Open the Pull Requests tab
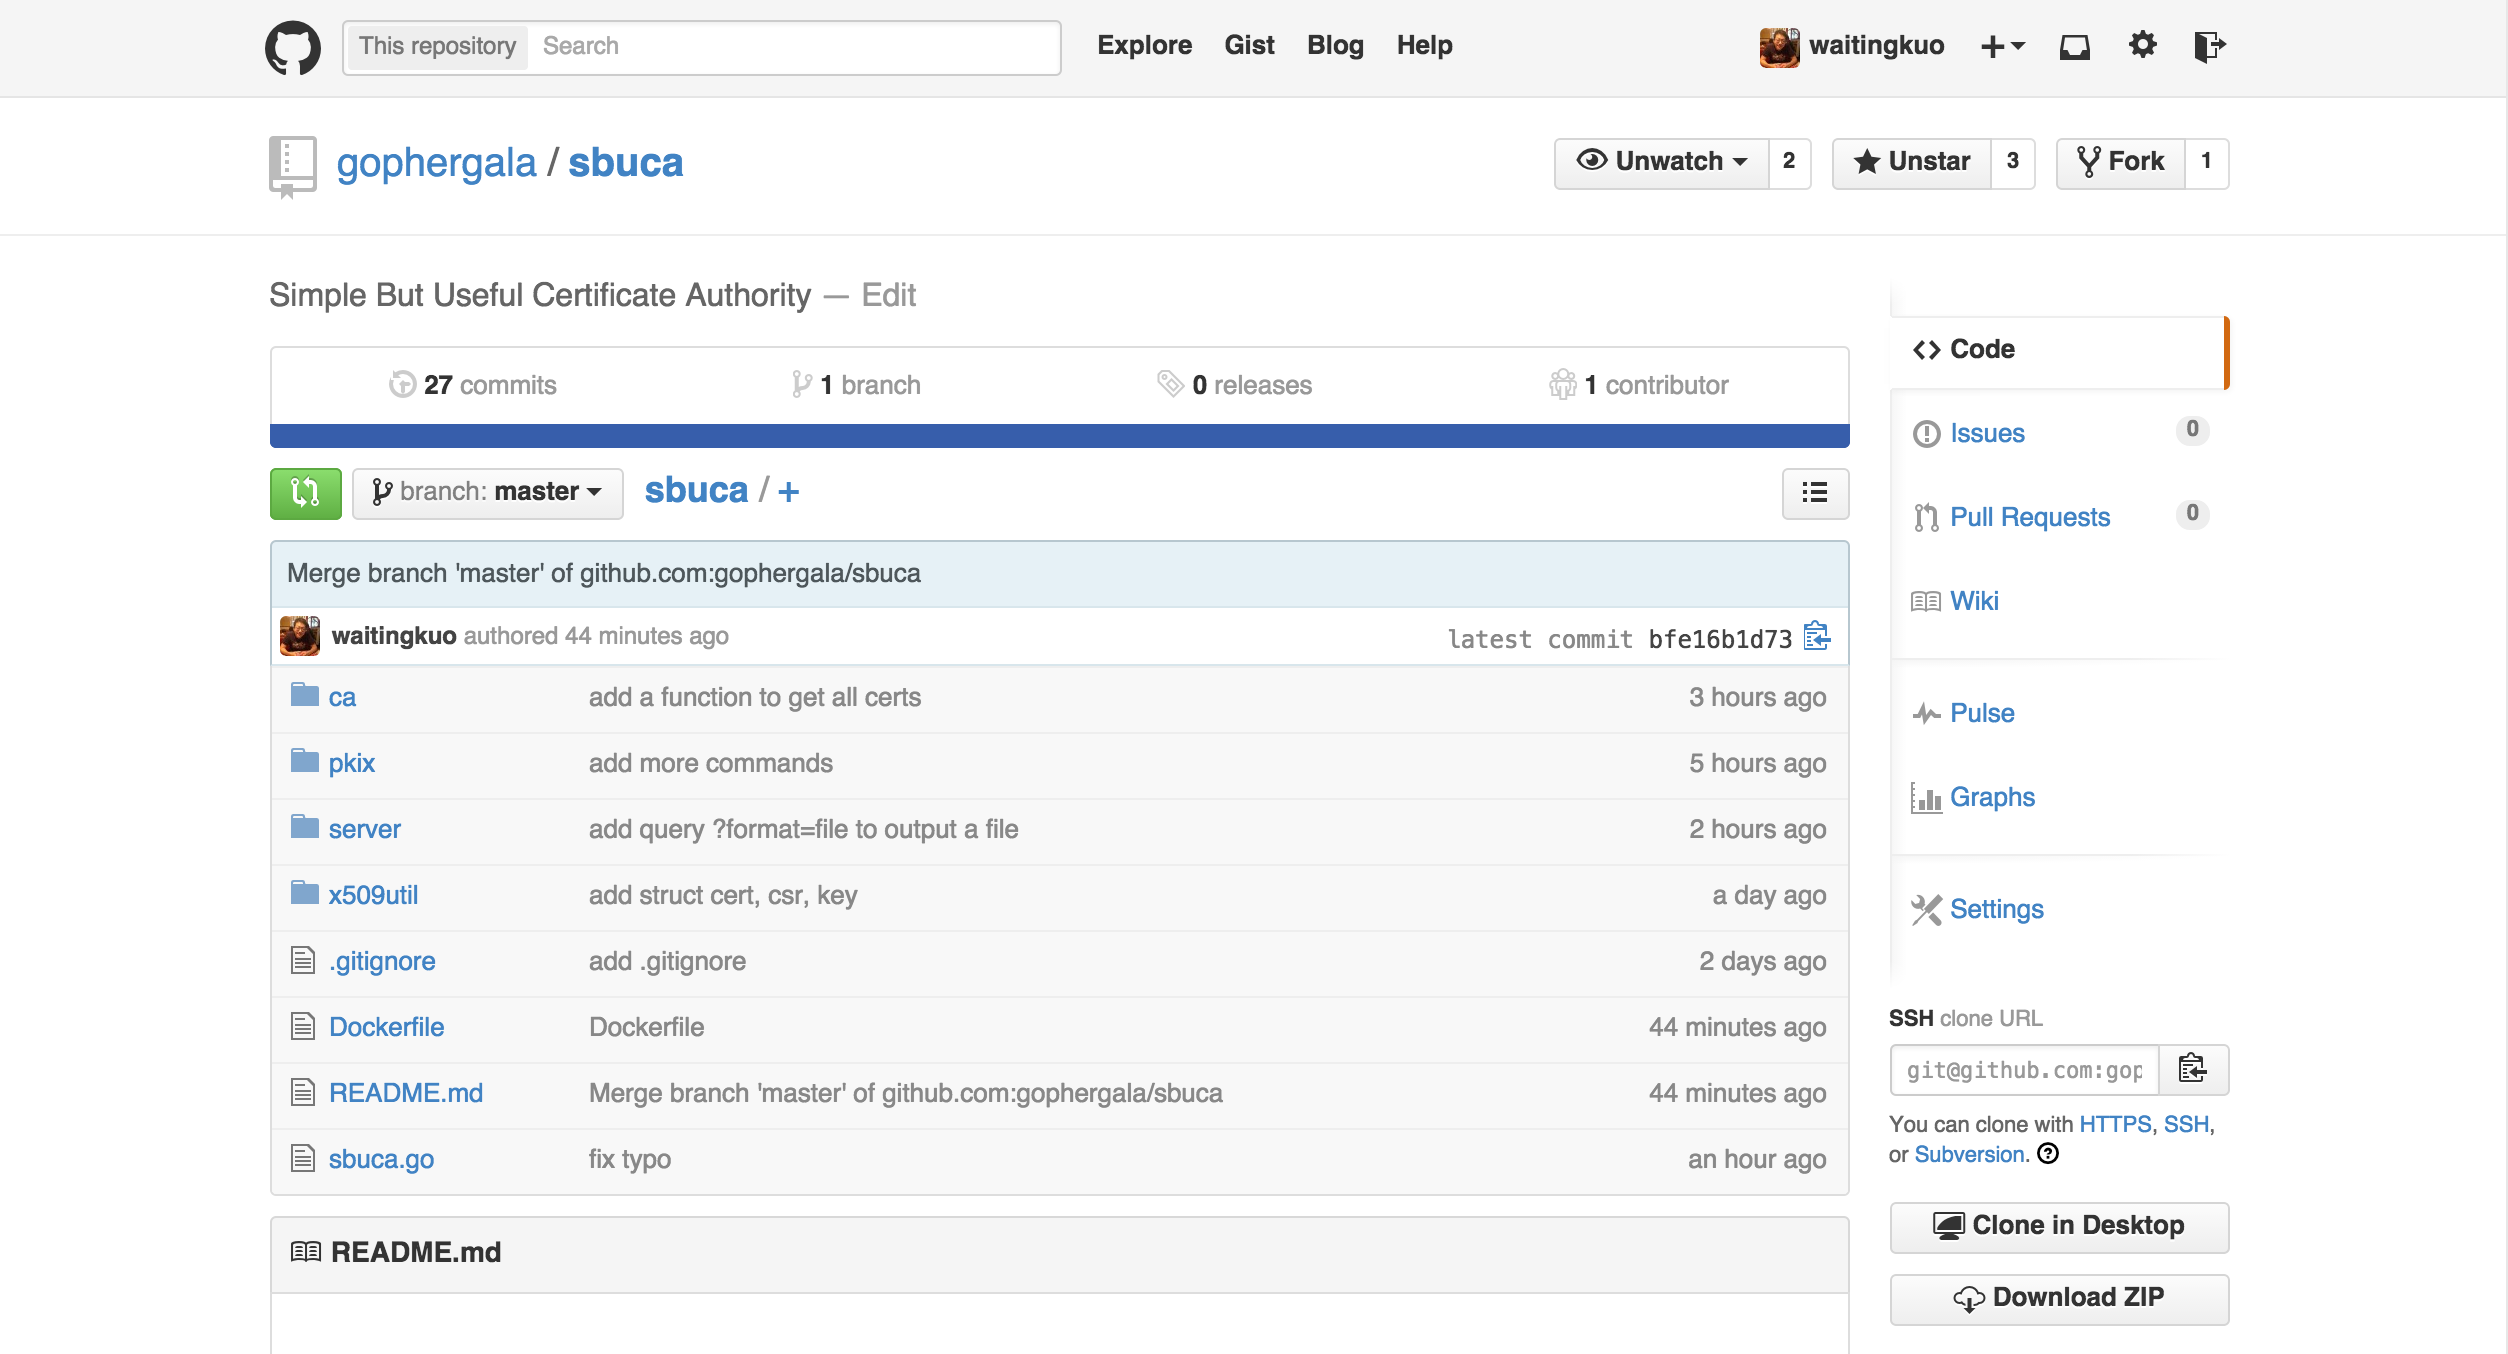 tap(2029, 517)
